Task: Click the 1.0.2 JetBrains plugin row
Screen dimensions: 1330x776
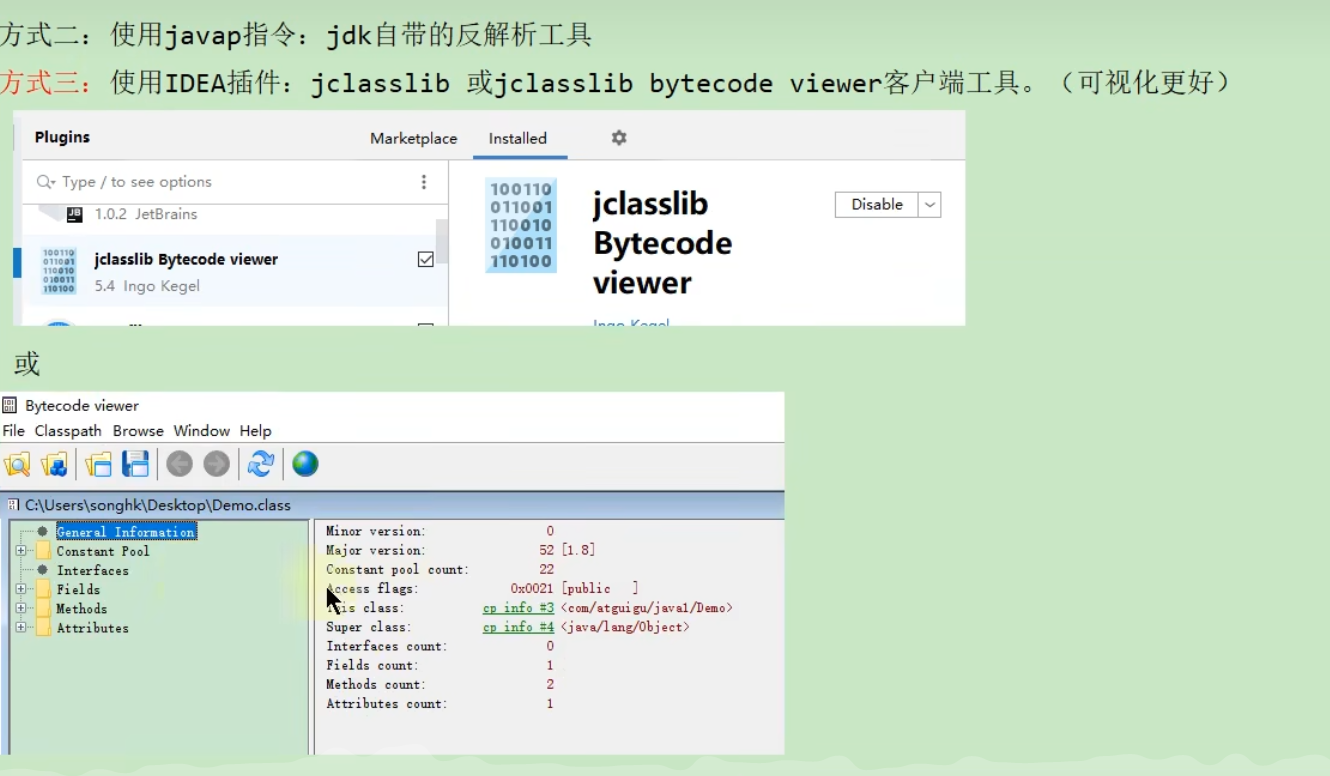Action: coord(146,214)
